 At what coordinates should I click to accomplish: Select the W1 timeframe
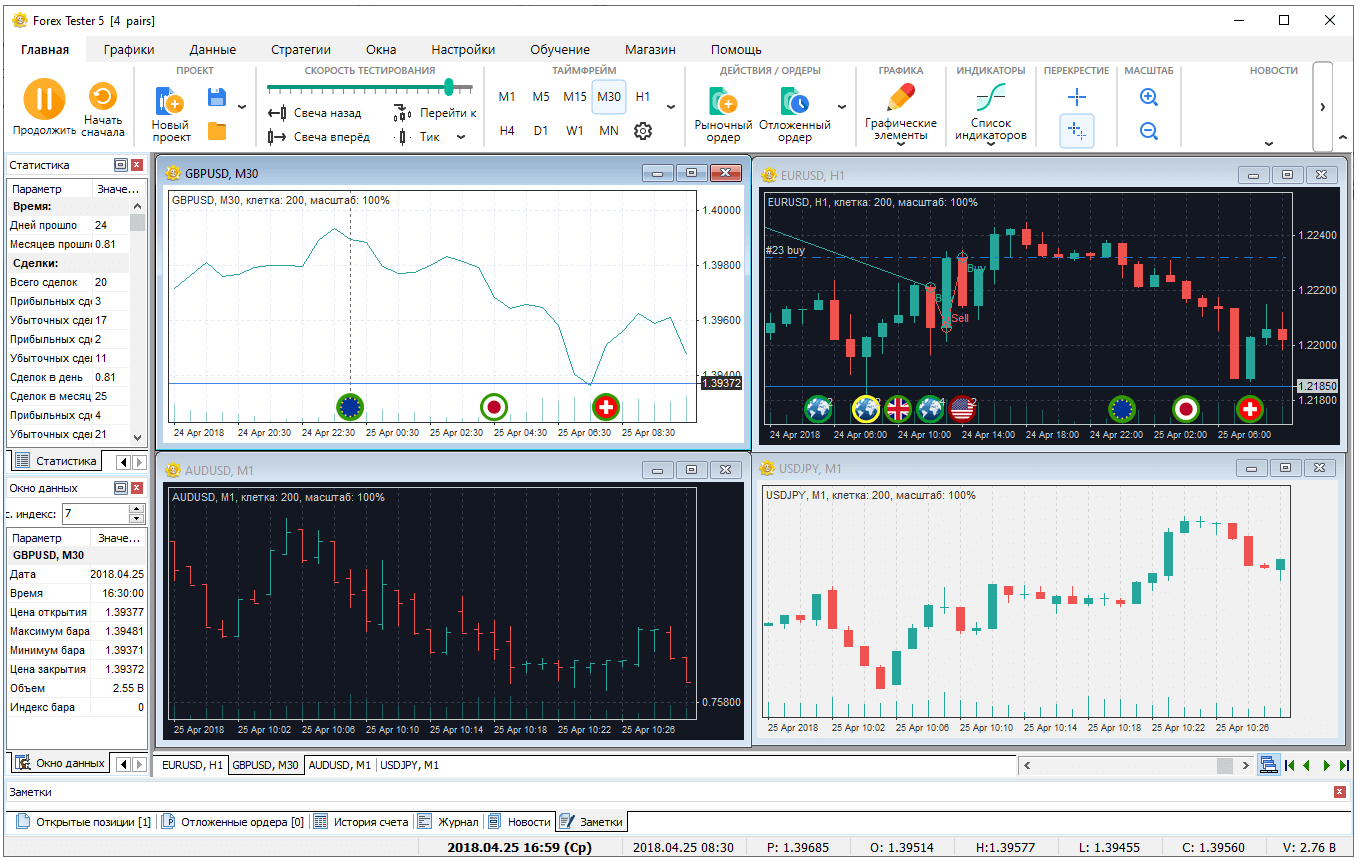(575, 131)
